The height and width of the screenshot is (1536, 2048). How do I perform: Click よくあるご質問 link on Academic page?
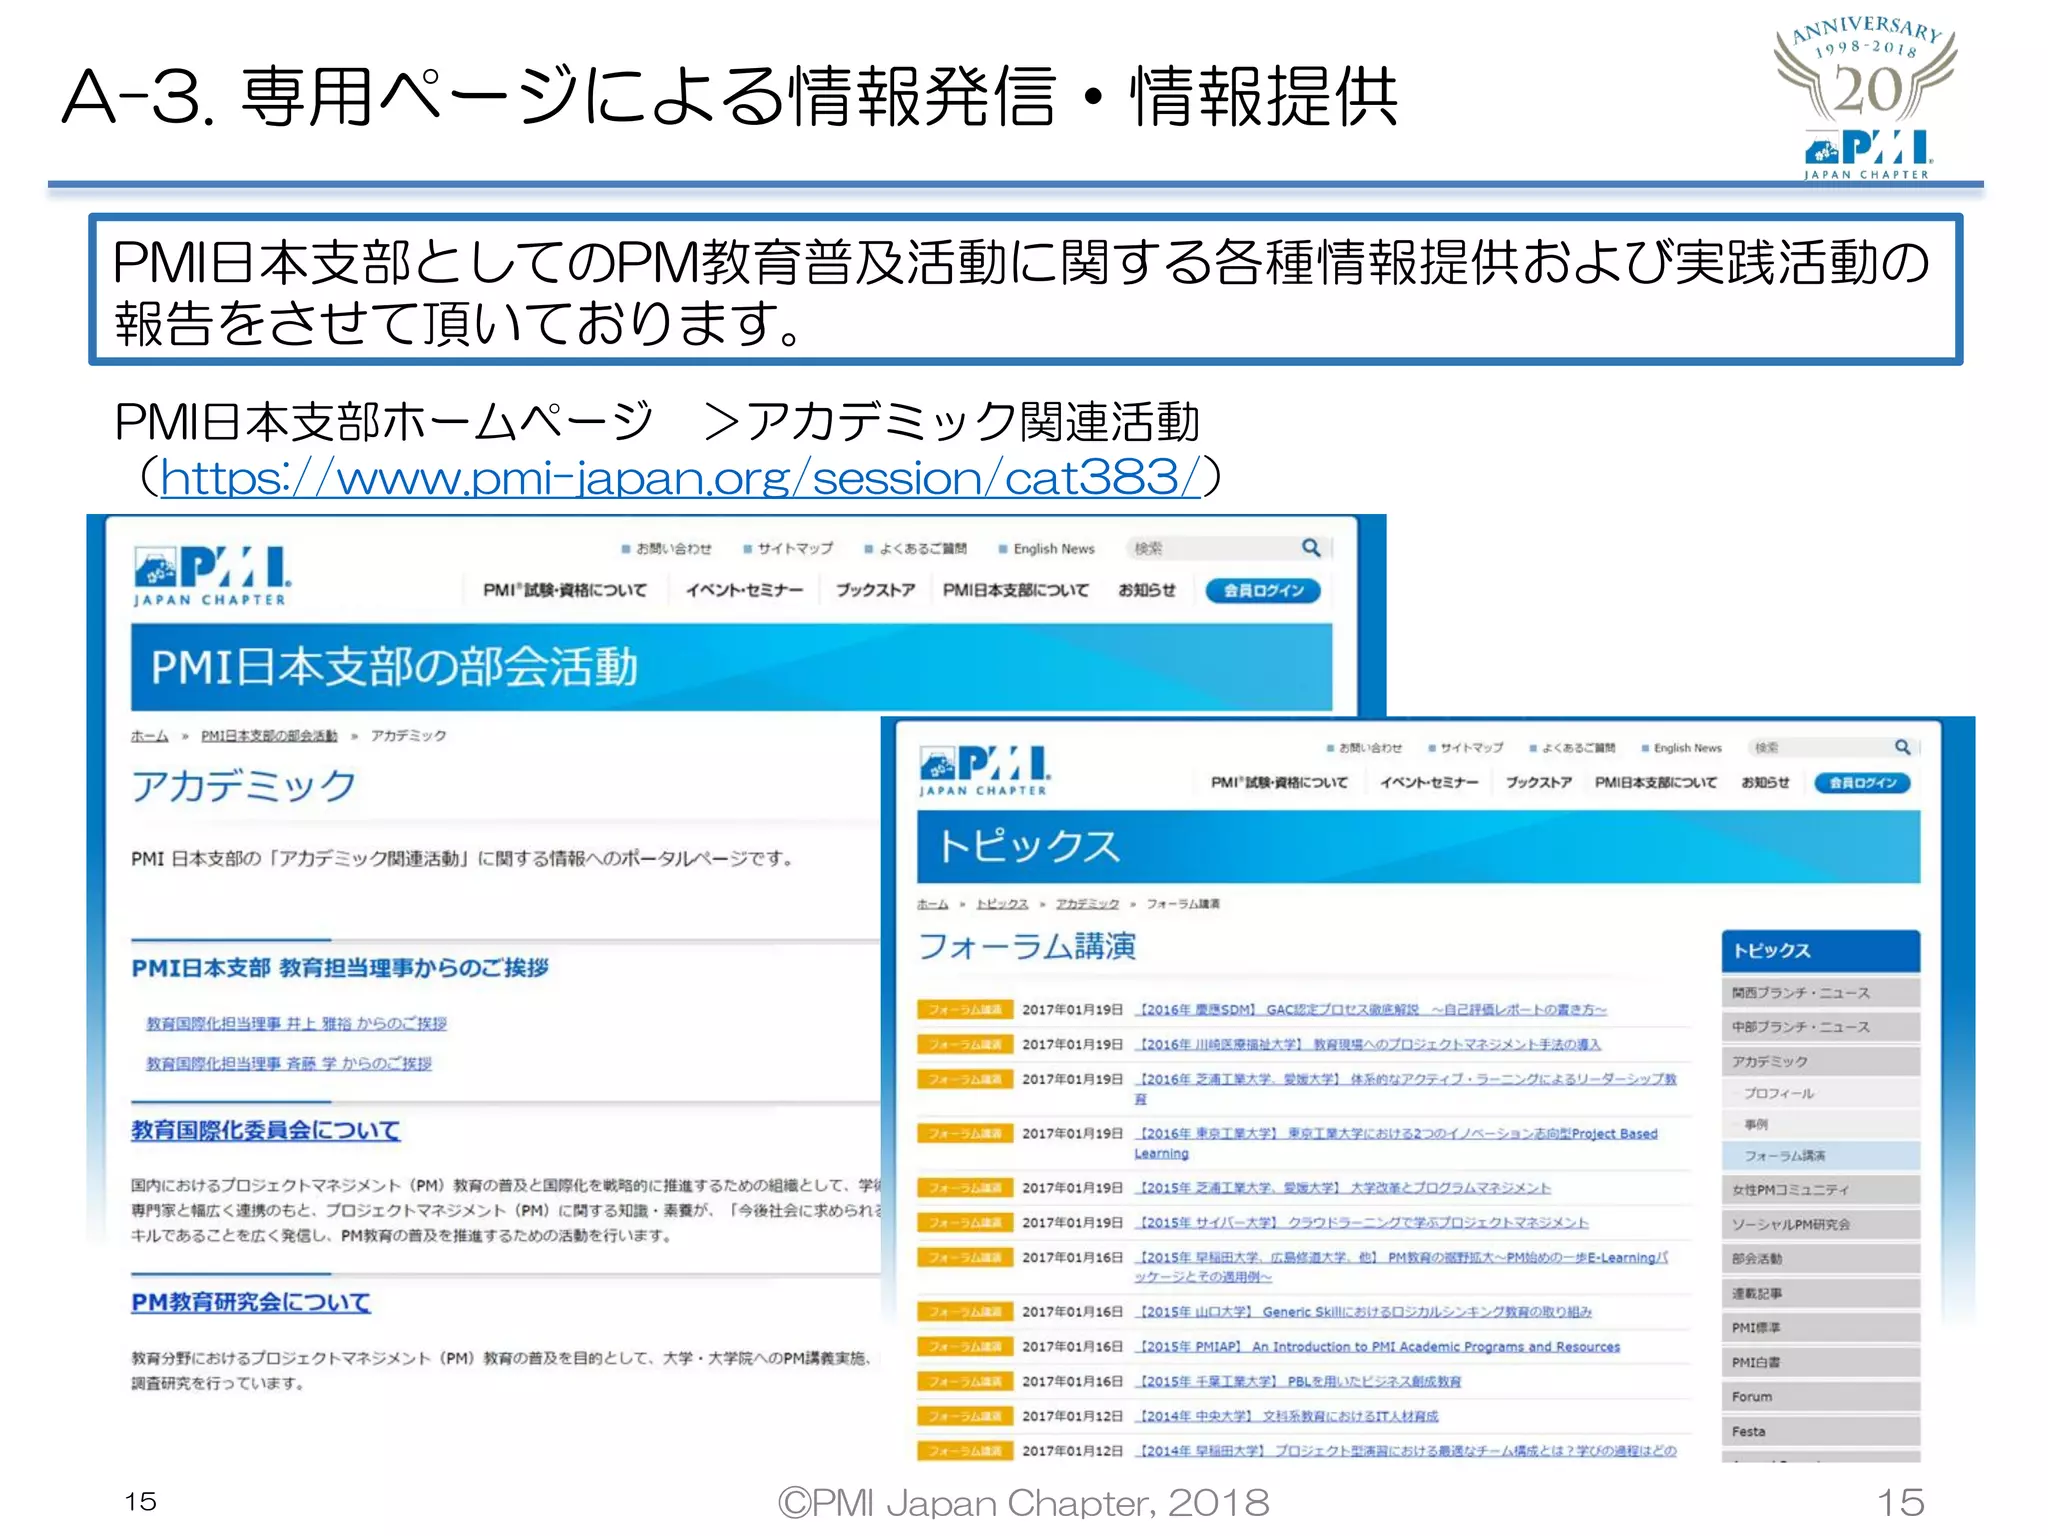923,548
